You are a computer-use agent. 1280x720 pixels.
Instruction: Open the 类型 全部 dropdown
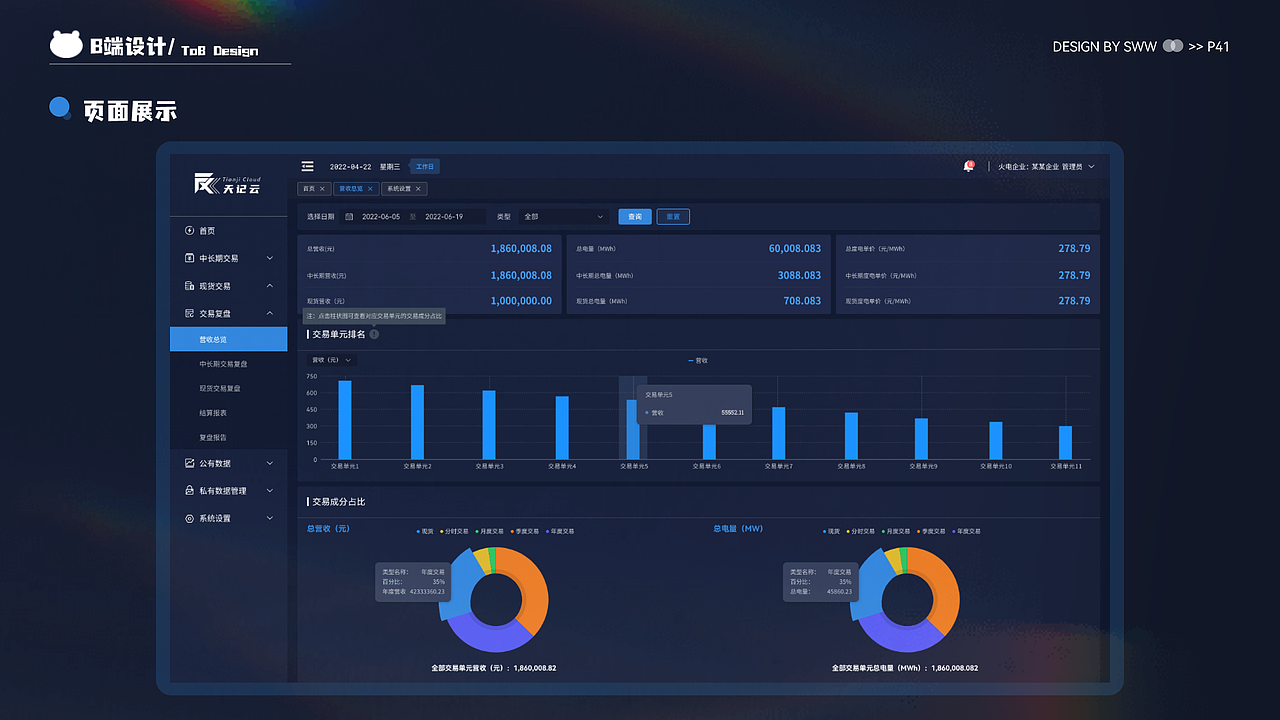click(564, 217)
